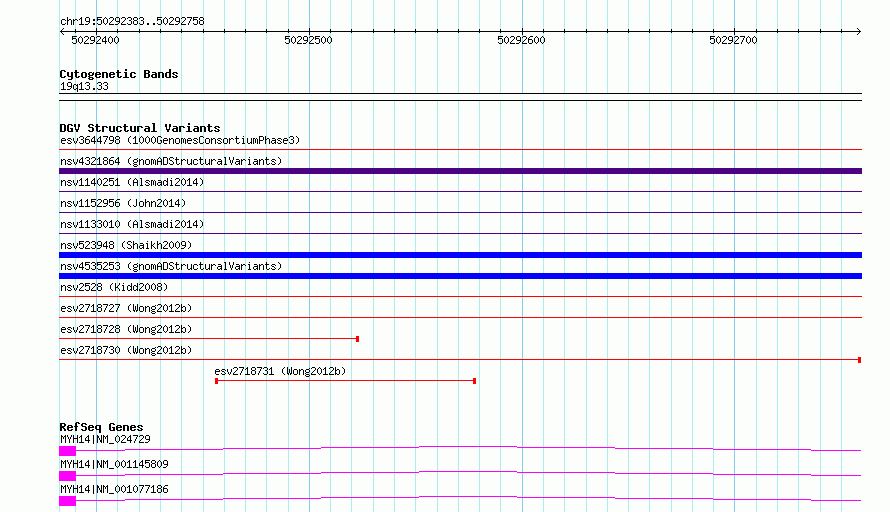Open transcript MYH14|NM_001145809
The width and height of the screenshot is (890, 512).
(x=114, y=464)
